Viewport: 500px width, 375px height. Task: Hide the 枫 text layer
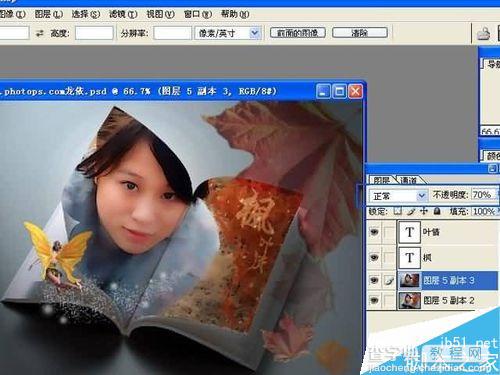pyautogui.click(x=374, y=257)
